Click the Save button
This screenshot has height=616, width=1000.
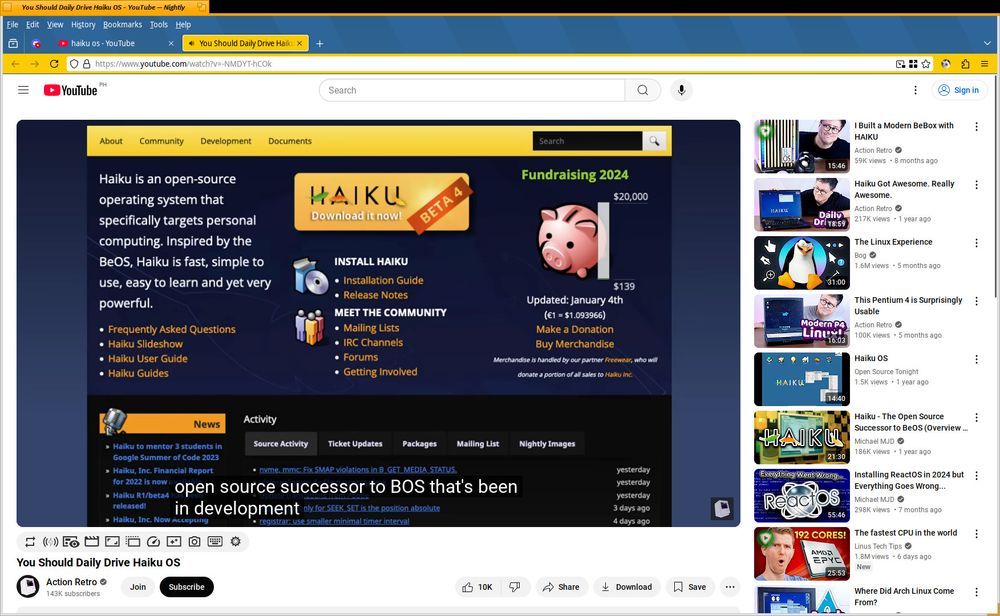[690, 587]
